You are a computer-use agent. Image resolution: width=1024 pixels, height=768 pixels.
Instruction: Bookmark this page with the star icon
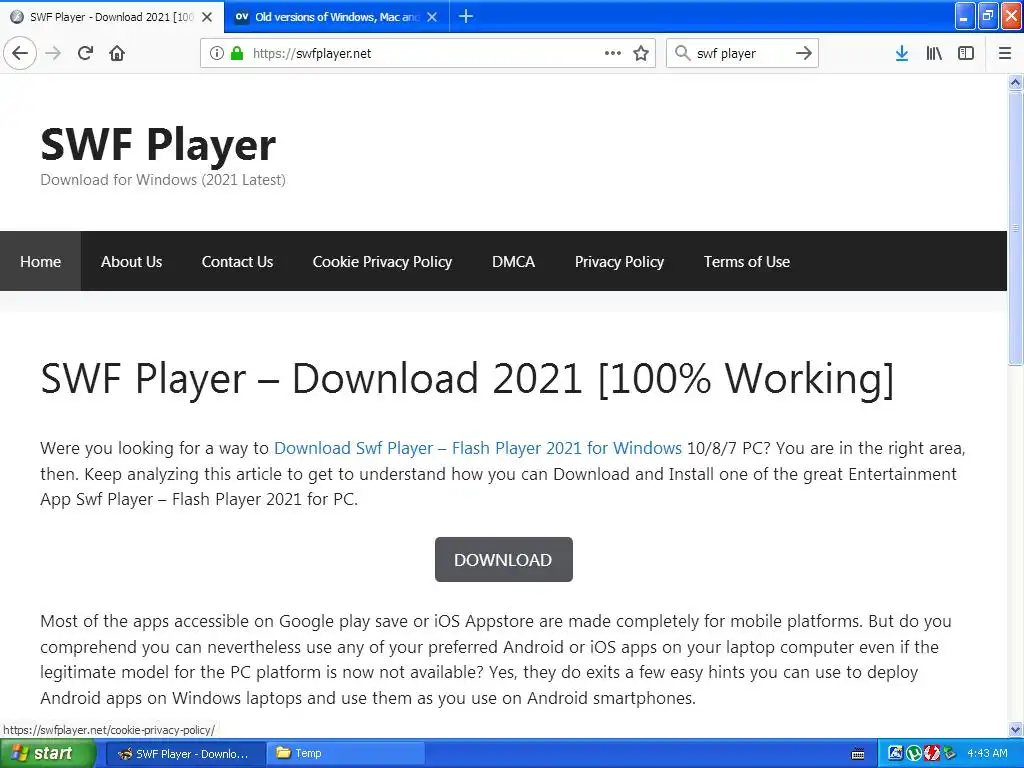pos(641,53)
